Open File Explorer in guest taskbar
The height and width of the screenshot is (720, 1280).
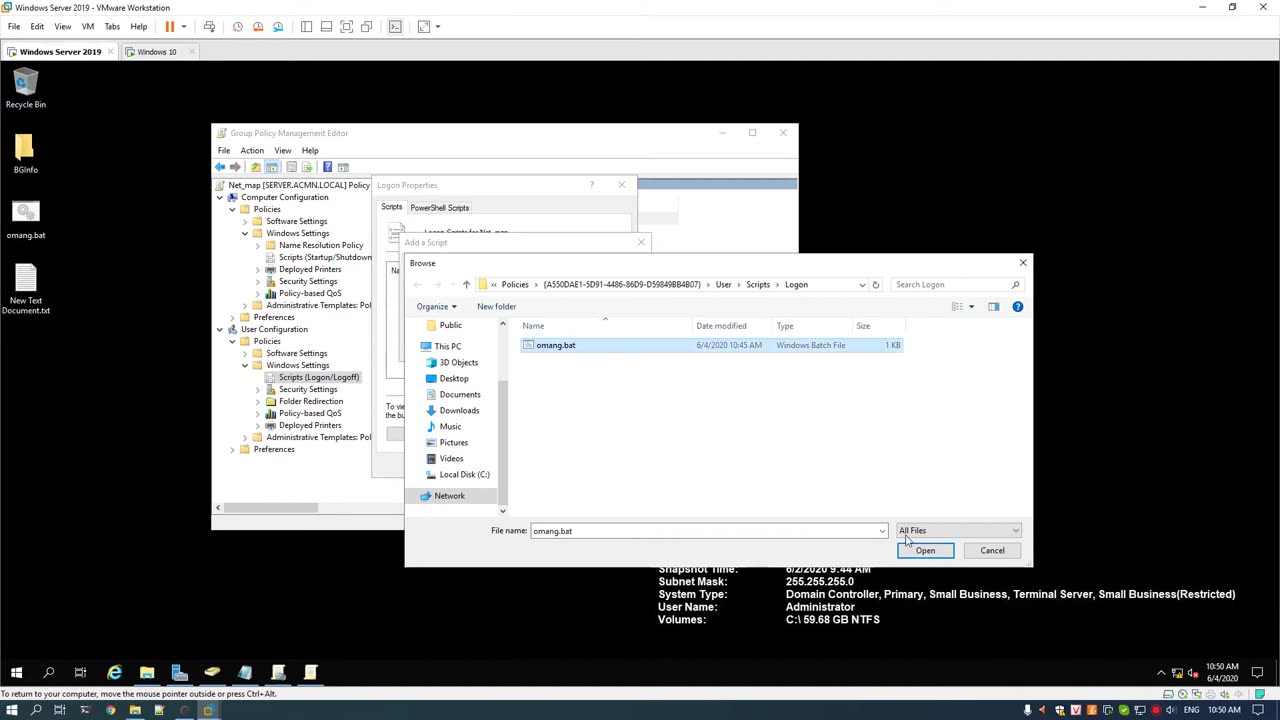tap(147, 673)
